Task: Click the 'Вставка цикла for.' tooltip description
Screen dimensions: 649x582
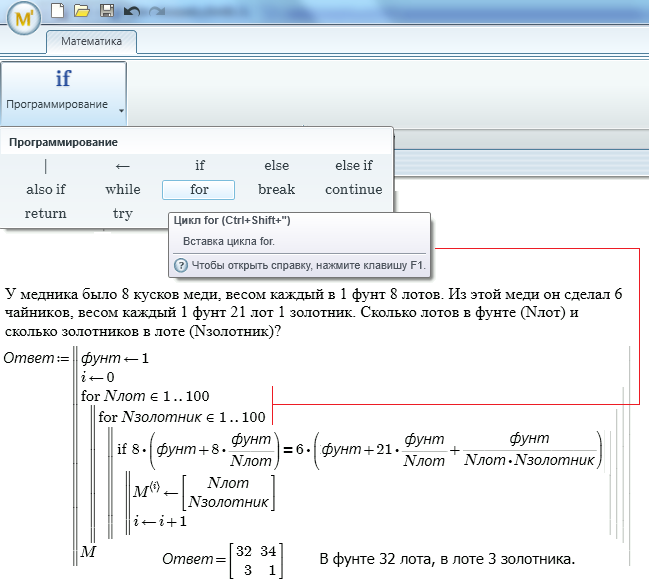Action: tap(228, 241)
